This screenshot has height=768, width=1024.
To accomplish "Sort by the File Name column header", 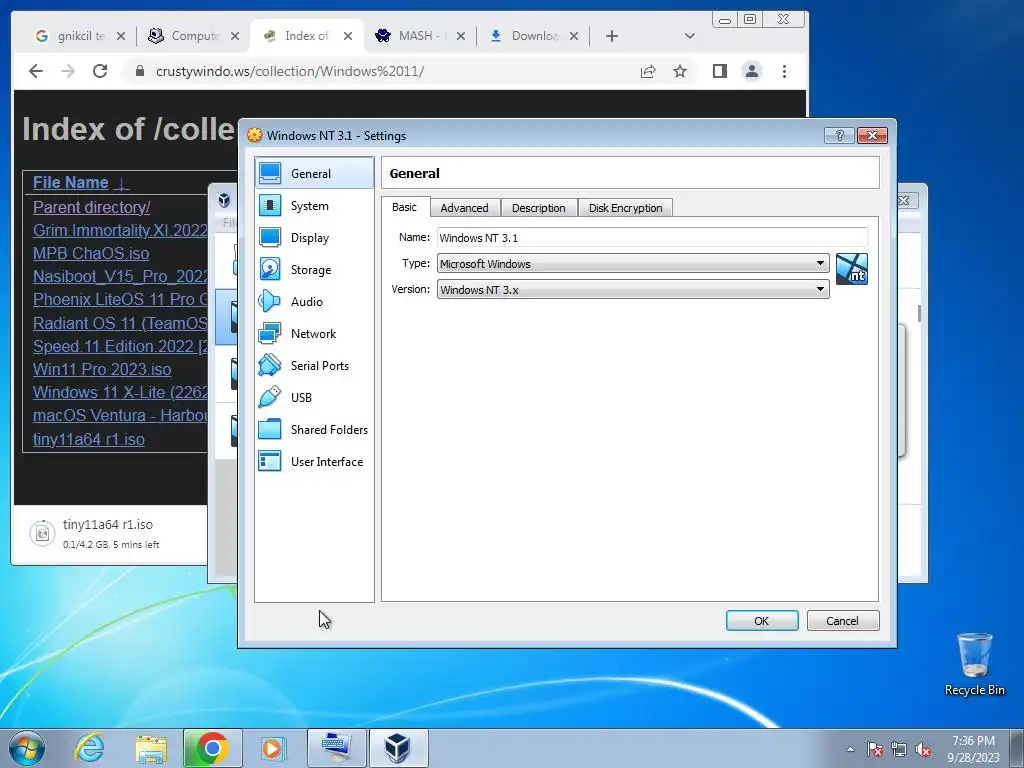I will pos(71,182).
